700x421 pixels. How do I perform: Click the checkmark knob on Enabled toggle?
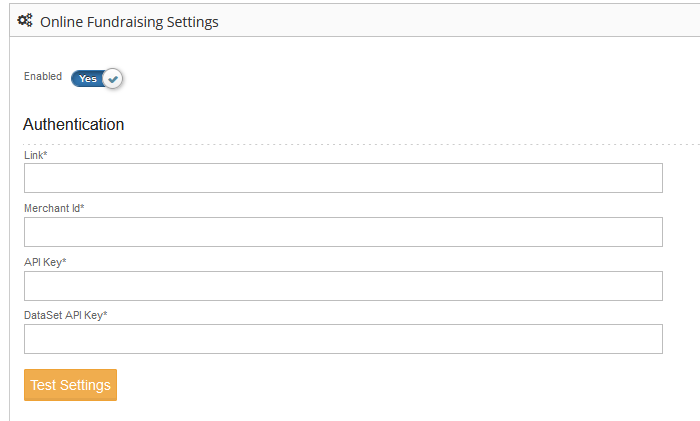tap(112, 79)
